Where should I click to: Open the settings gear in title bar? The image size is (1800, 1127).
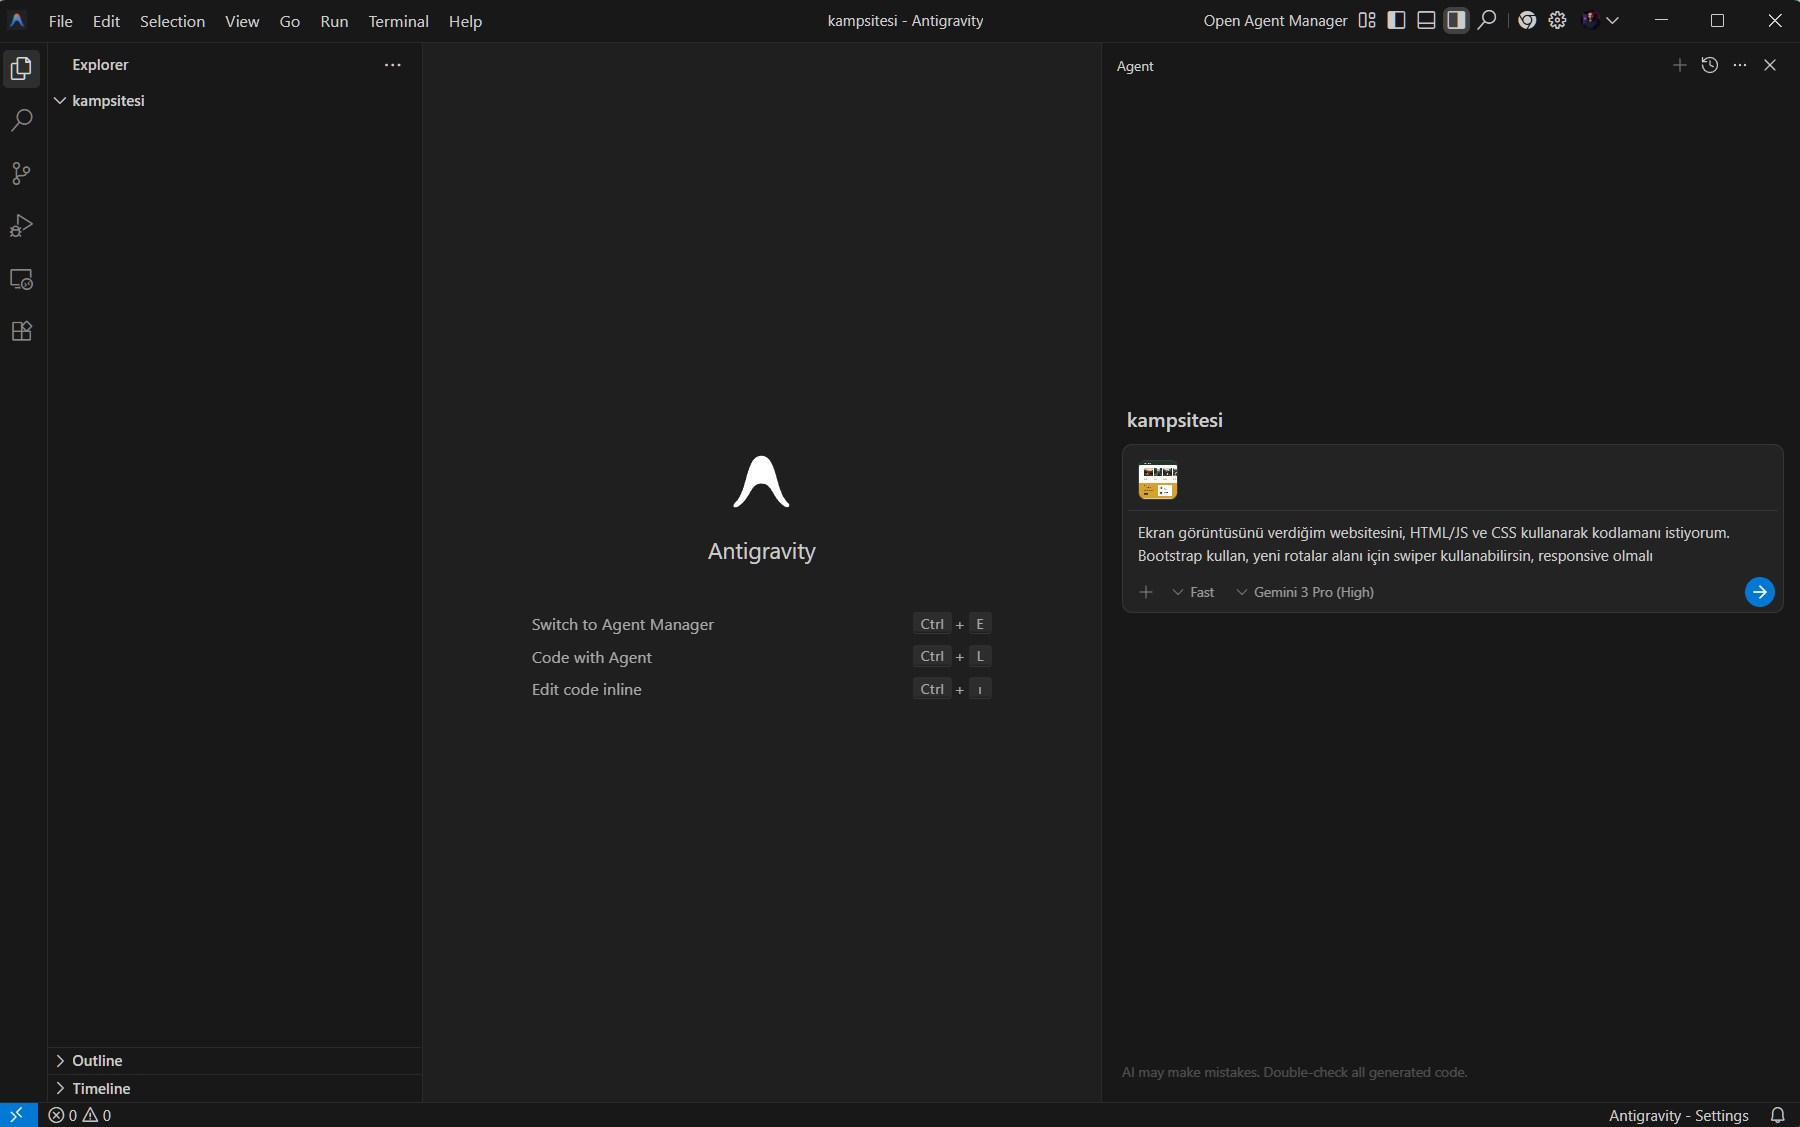pyautogui.click(x=1557, y=20)
